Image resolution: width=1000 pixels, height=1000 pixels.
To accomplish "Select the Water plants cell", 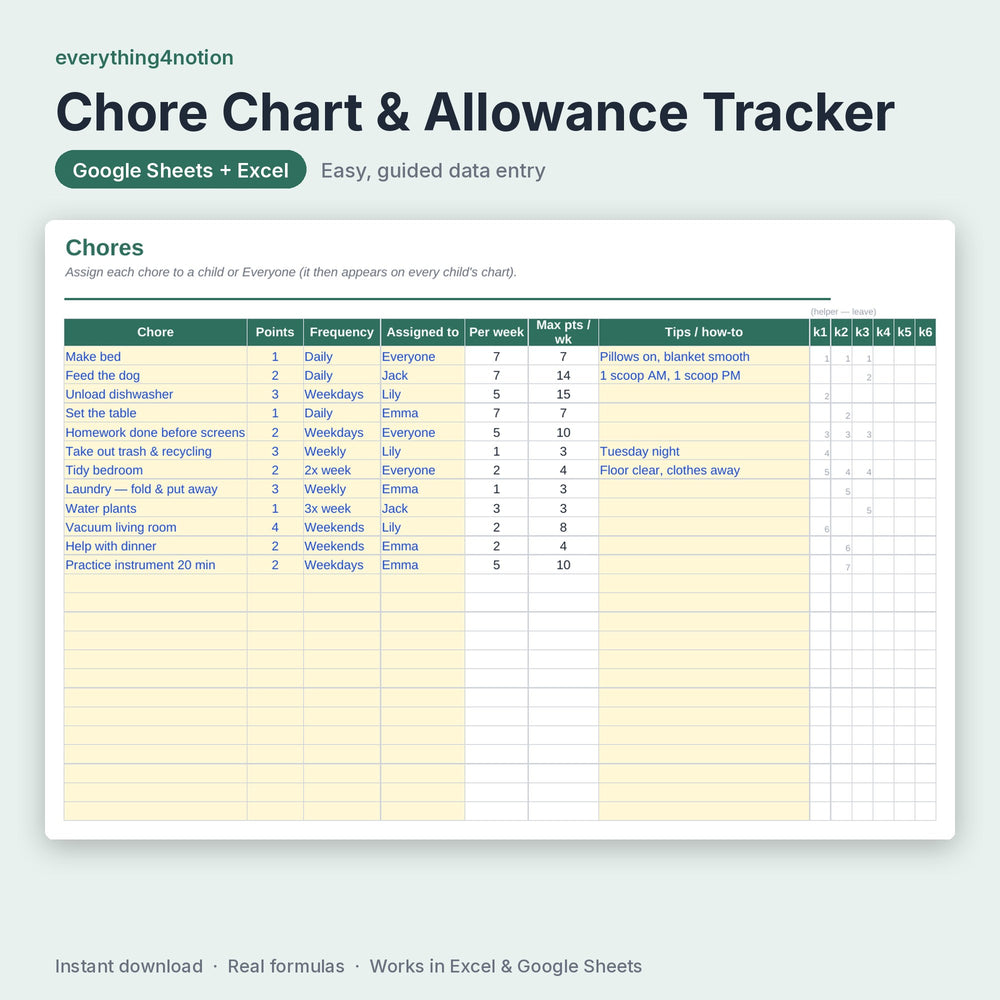I will [156, 508].
